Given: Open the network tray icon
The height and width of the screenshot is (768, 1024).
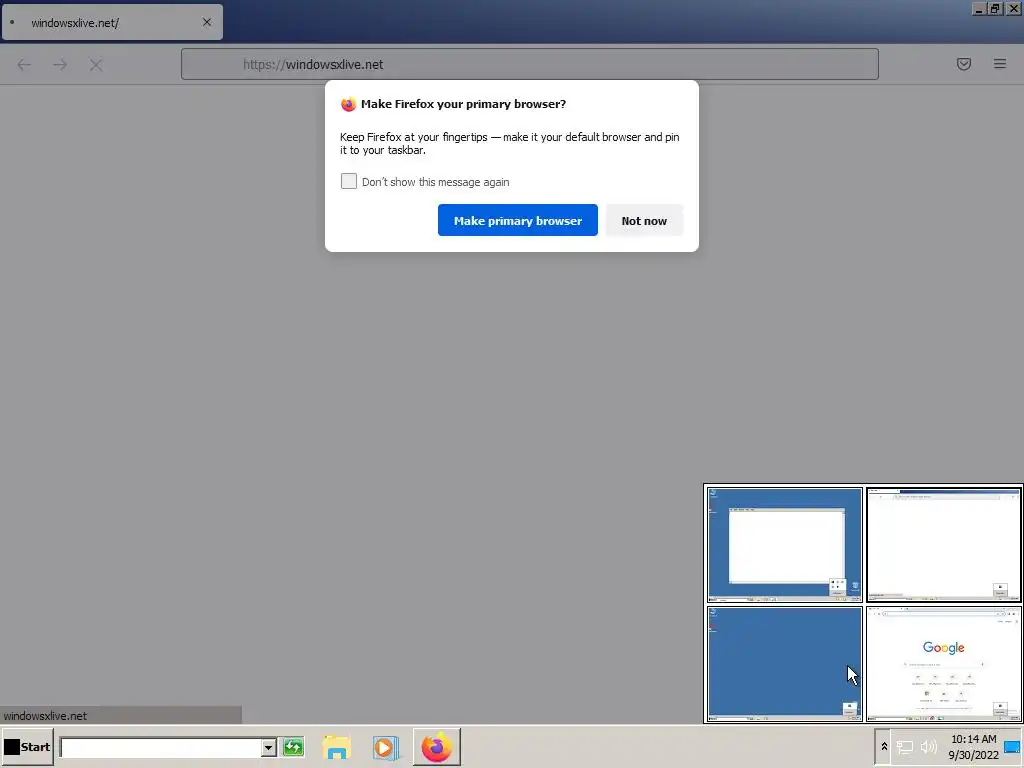Looking at the screenshot, I should click(x=904, y=747).
